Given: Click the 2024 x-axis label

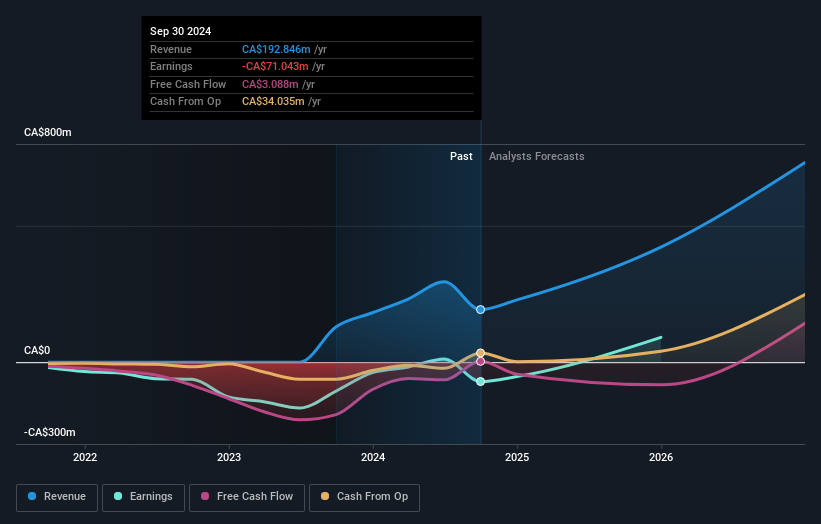Looking at the screenshot, I should 373,457.
